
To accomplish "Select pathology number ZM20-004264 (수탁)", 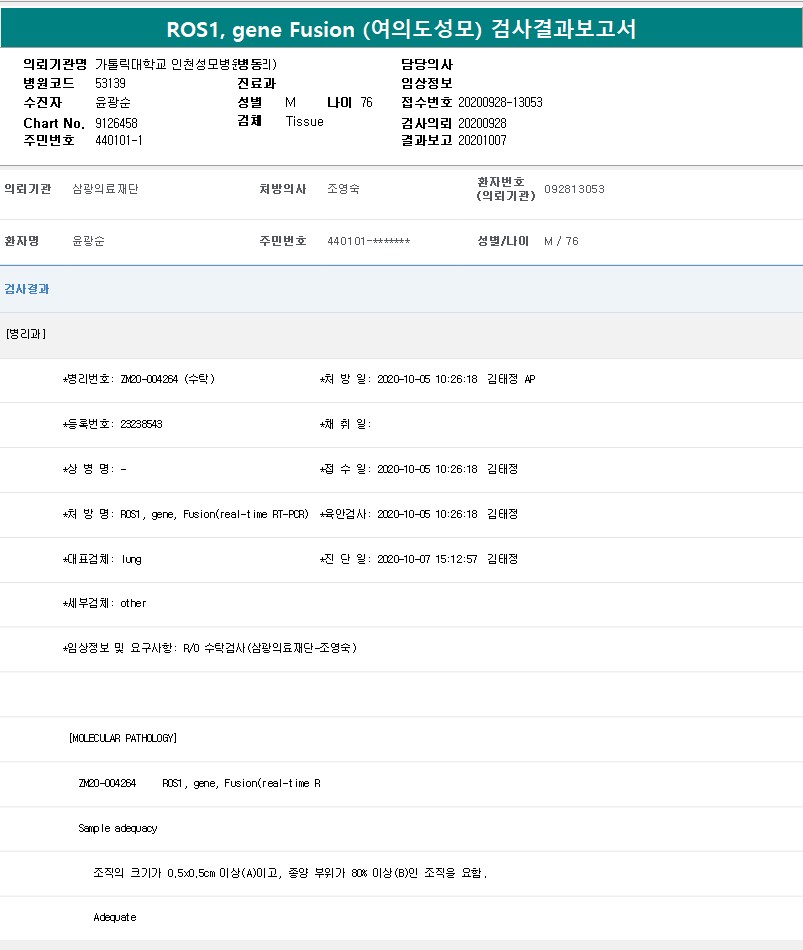I will point(167,380).
